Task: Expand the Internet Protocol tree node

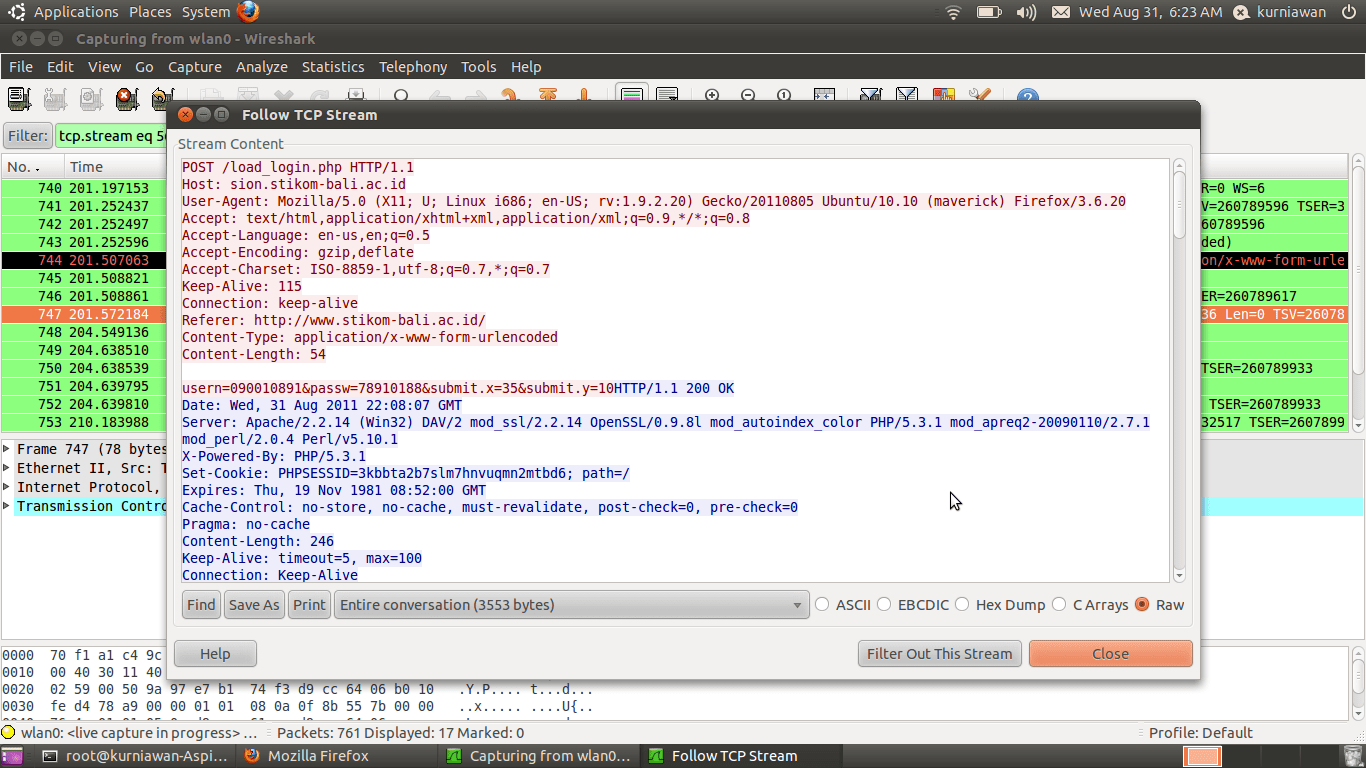Action: point(7,487)
